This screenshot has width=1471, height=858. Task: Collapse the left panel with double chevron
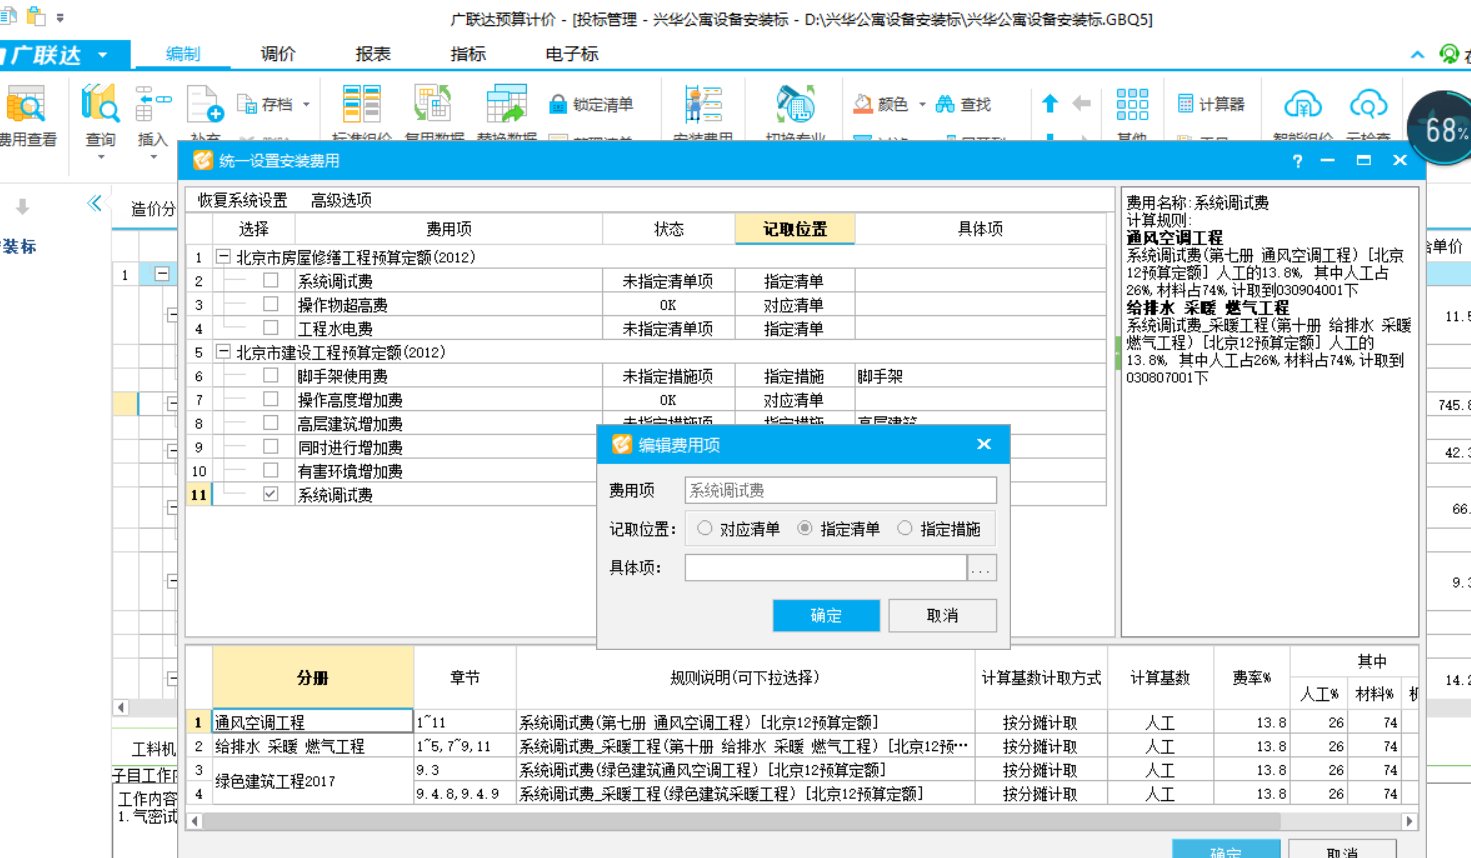(x=94, y=204)
